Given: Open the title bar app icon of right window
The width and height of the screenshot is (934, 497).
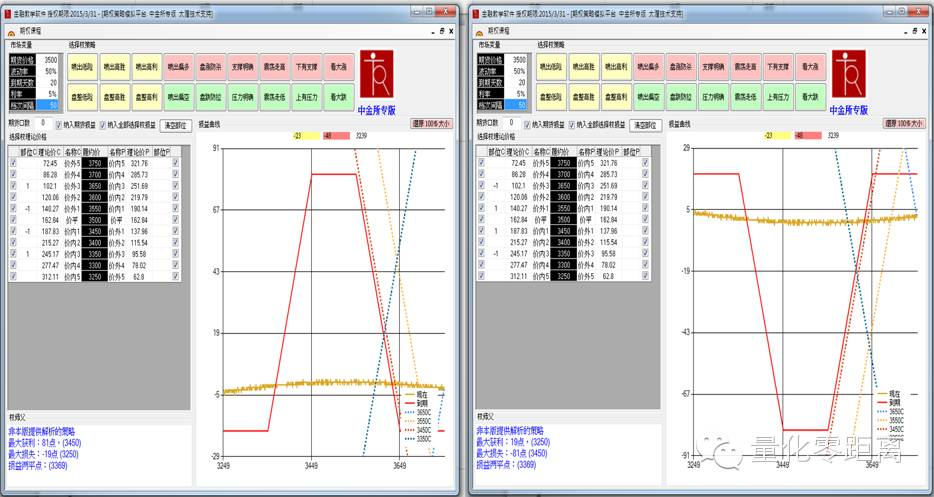Looking at the screenshot, I should pos(475,13).
